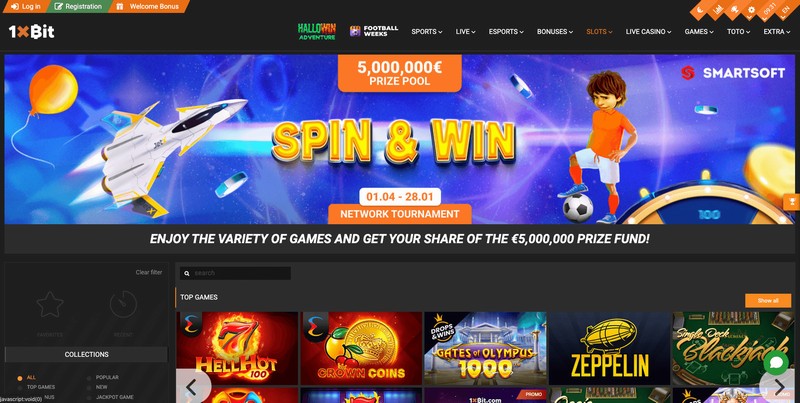800x403 pixels.
Task: Open the EN language dropdown
Action: (x=785, y=10)
